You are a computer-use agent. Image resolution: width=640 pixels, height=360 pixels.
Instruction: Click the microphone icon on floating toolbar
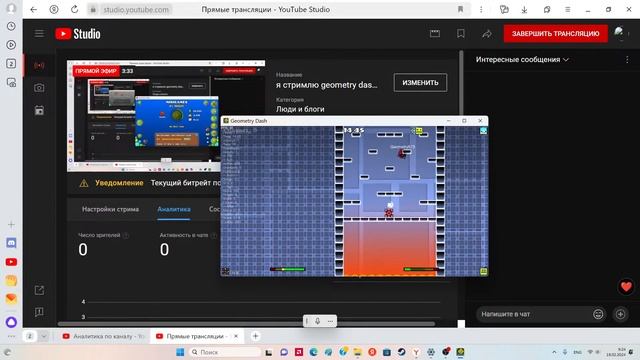click(x=318, y=321)
